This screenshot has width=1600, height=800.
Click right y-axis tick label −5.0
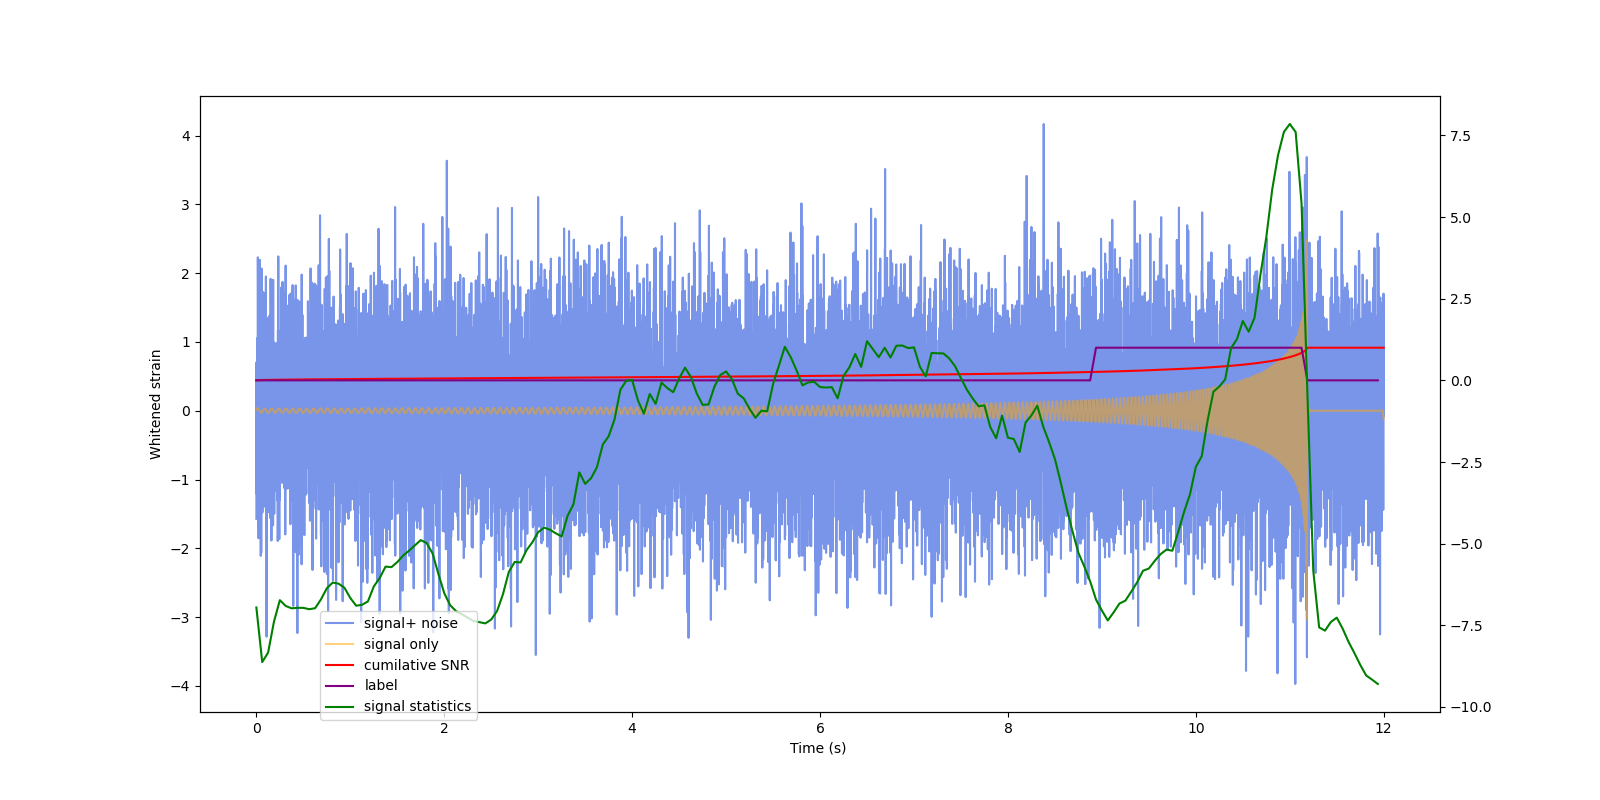point(1466,544)
